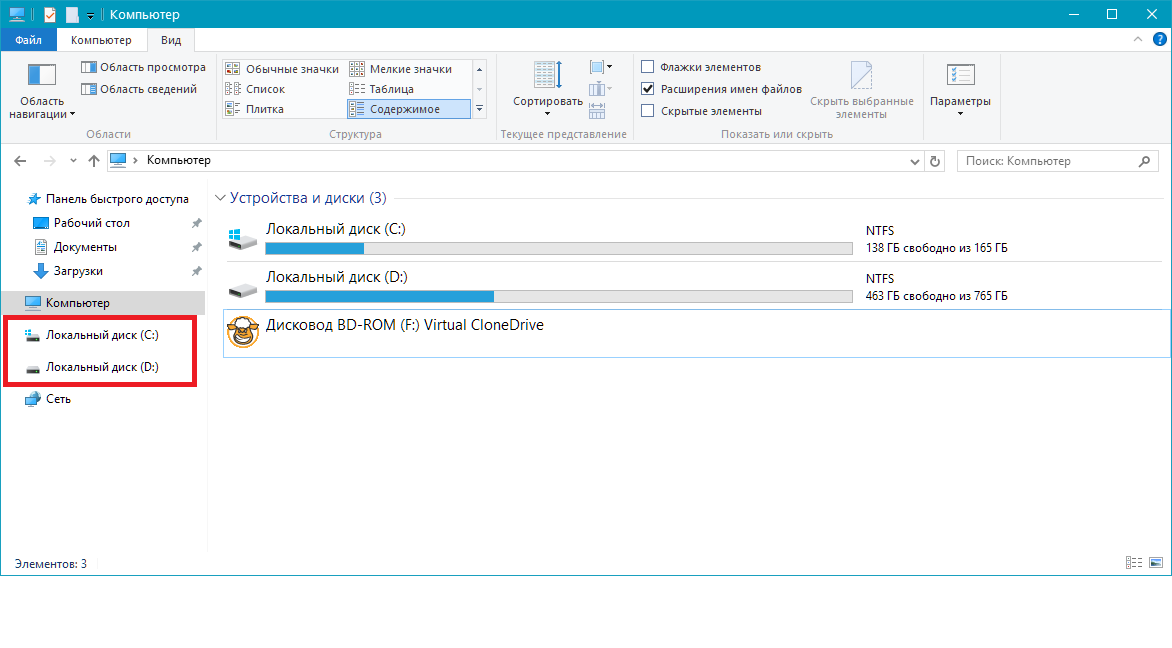Click the Сортировать sort icon

(547, 76)
